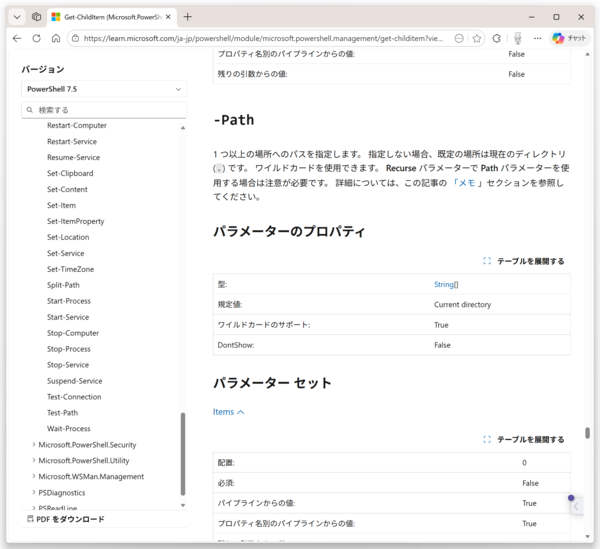Image resolution: width=600 pixels, height=549 pixels.
Task: Open the side feedback panel arrow
Action: [576, 507]
